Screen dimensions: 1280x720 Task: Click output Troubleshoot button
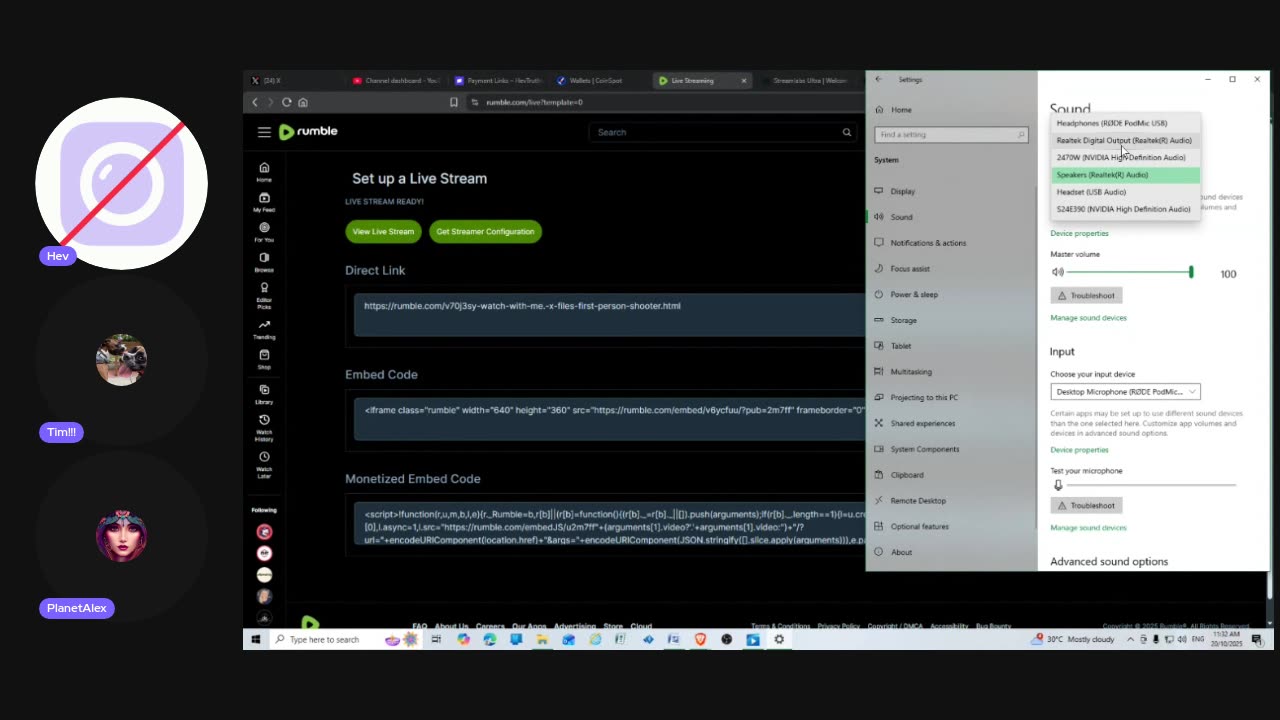pos(1086,296)
